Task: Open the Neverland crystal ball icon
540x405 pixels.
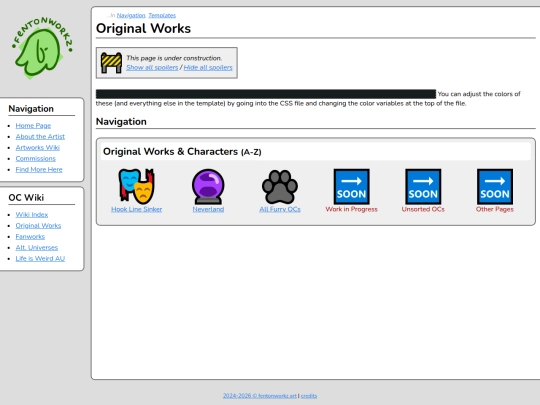Action: [x=208, y=186]
